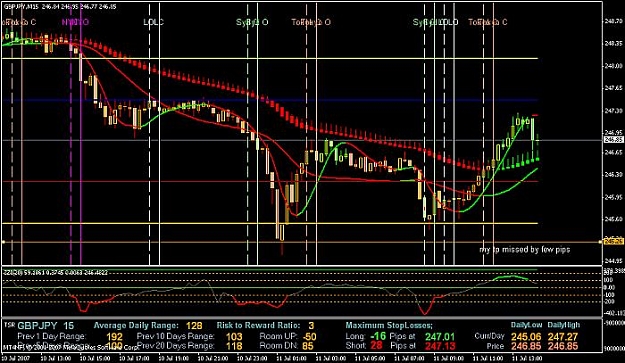Click the daily low value 245.06
The width and height of the screenshot is (625, 363).
click(x=526, y=337)
